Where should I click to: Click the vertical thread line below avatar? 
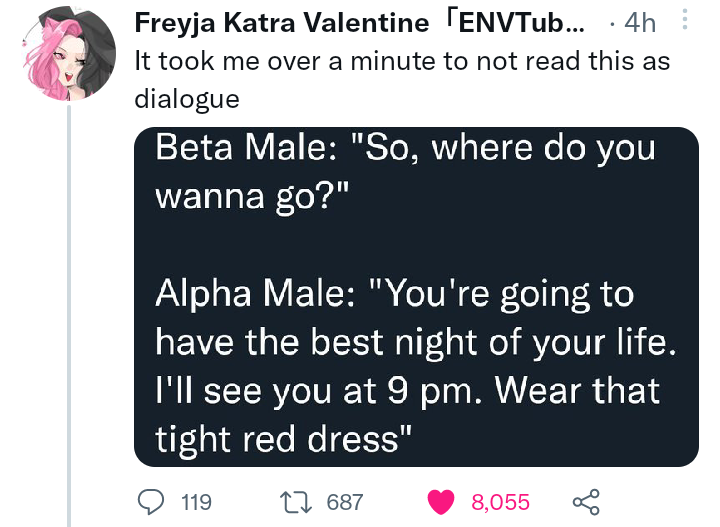pyautogui.click(x=69, y=316)
